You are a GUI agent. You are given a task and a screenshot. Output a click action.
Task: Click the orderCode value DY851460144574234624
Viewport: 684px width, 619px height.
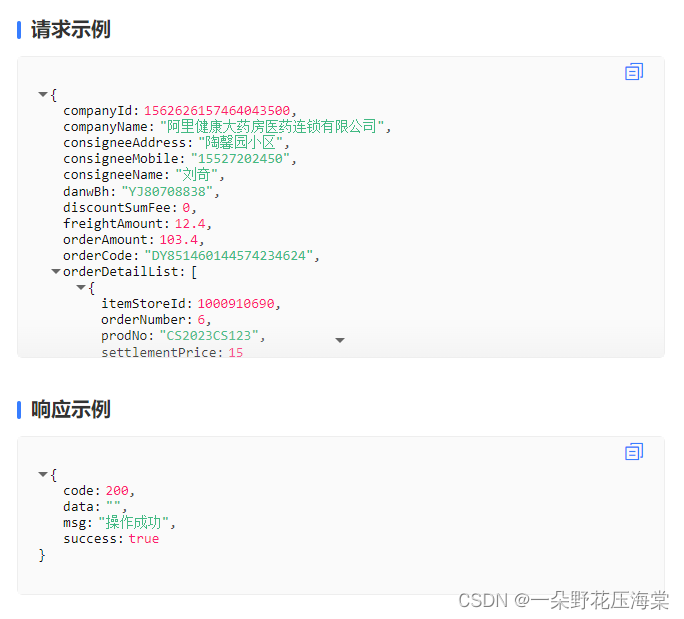(x=229, y=256)
